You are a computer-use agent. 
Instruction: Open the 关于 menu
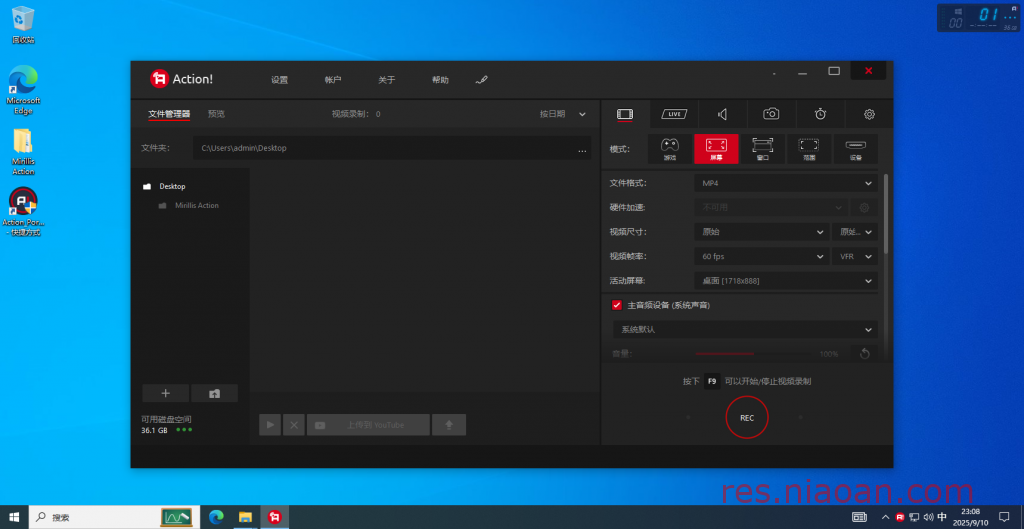(x=387, y=80)
